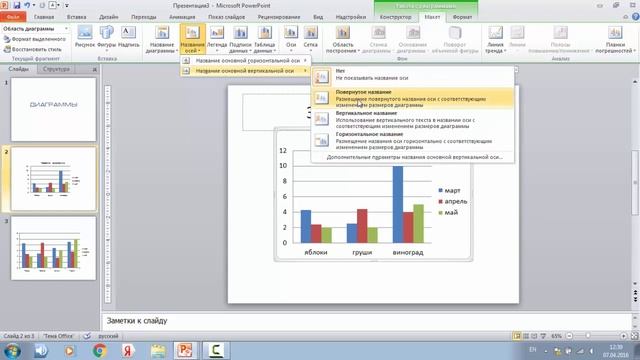640x360 pixels.
Task: Select Горизонтальное название horizontal title option
Action: [x=412, y=140]
